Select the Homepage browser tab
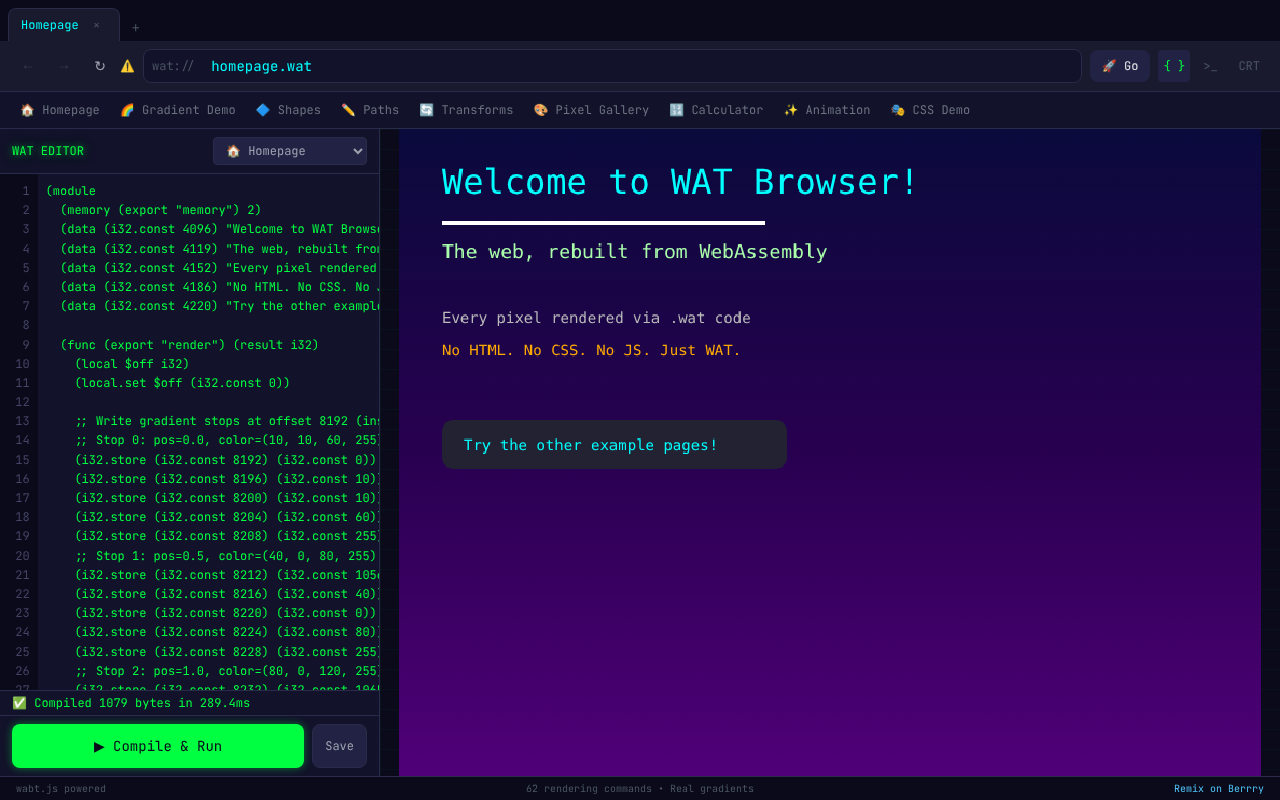Viewport: 1280px width, 800px height. point(64,25)
